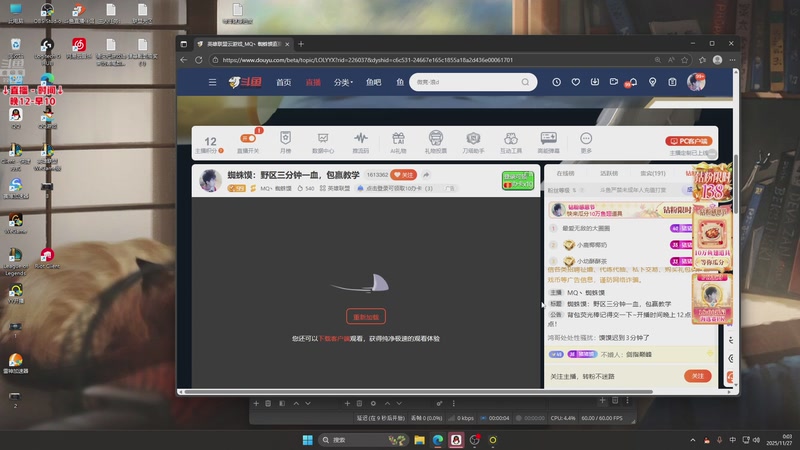Click the share arrow icon beside 关注
The image size is (800, 450).
pyautogui.click(x=426, y=174)
